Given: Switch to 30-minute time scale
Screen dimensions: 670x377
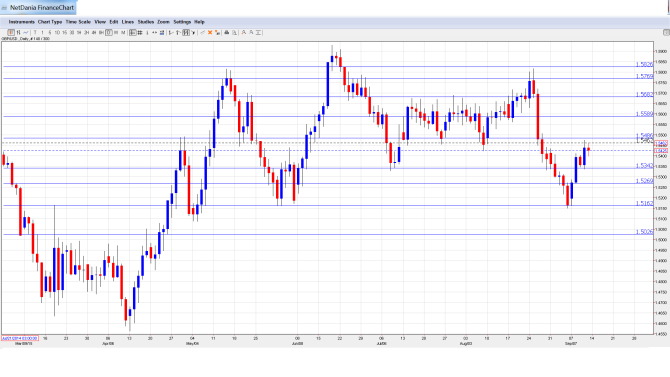Looking at the screenshot, I should tap(72, 32).
